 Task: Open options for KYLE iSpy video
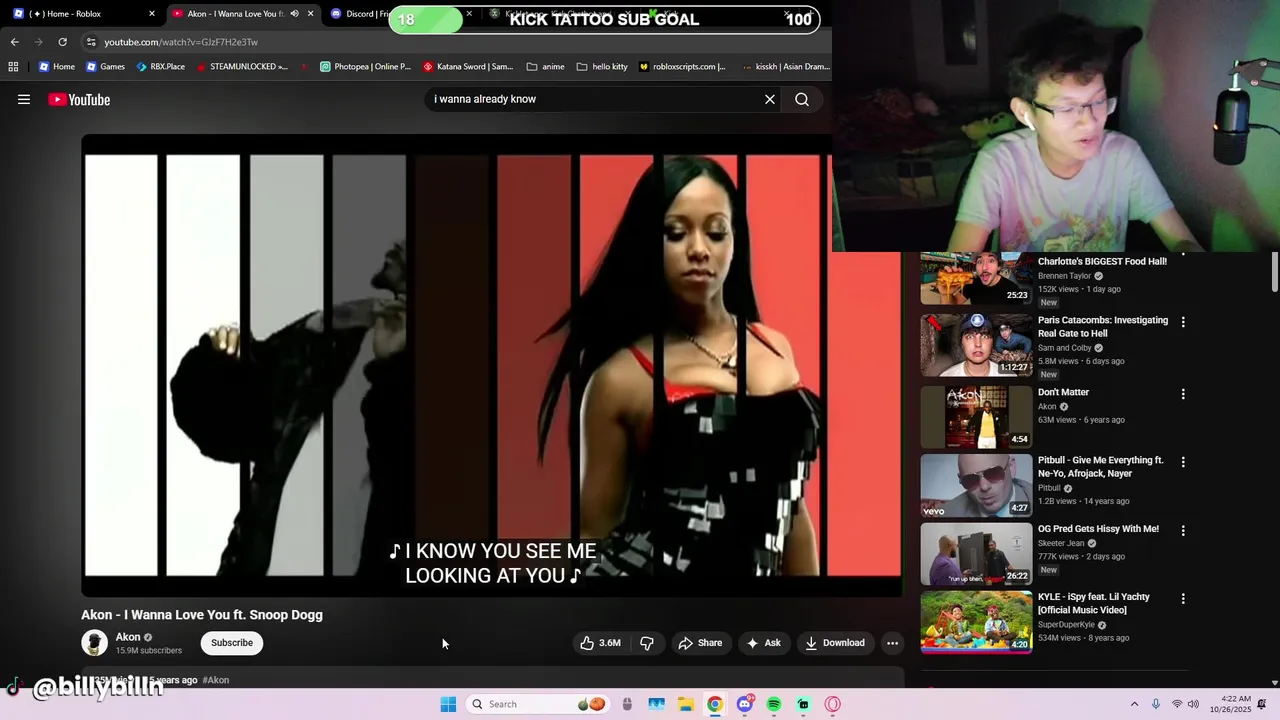click(x=1183, y=598)
